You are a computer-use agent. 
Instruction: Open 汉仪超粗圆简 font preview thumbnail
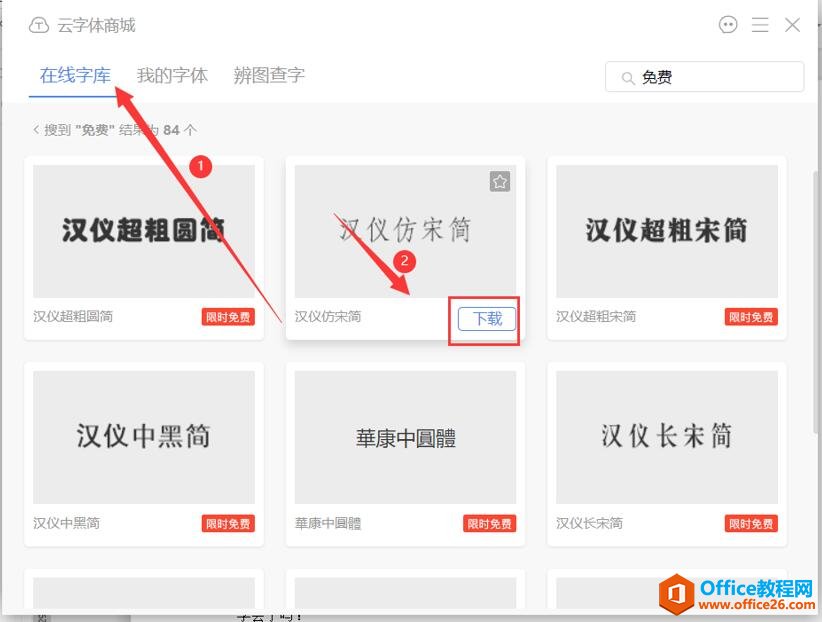point(144,231)
